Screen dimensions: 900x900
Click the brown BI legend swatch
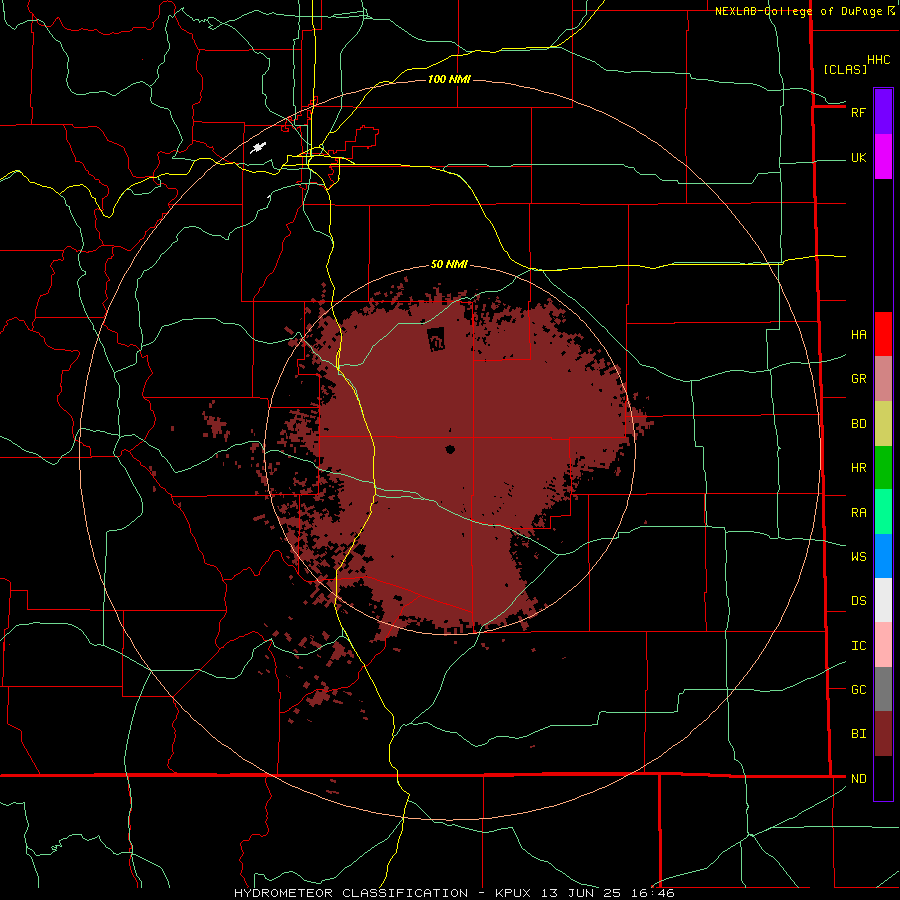(883, 734)
